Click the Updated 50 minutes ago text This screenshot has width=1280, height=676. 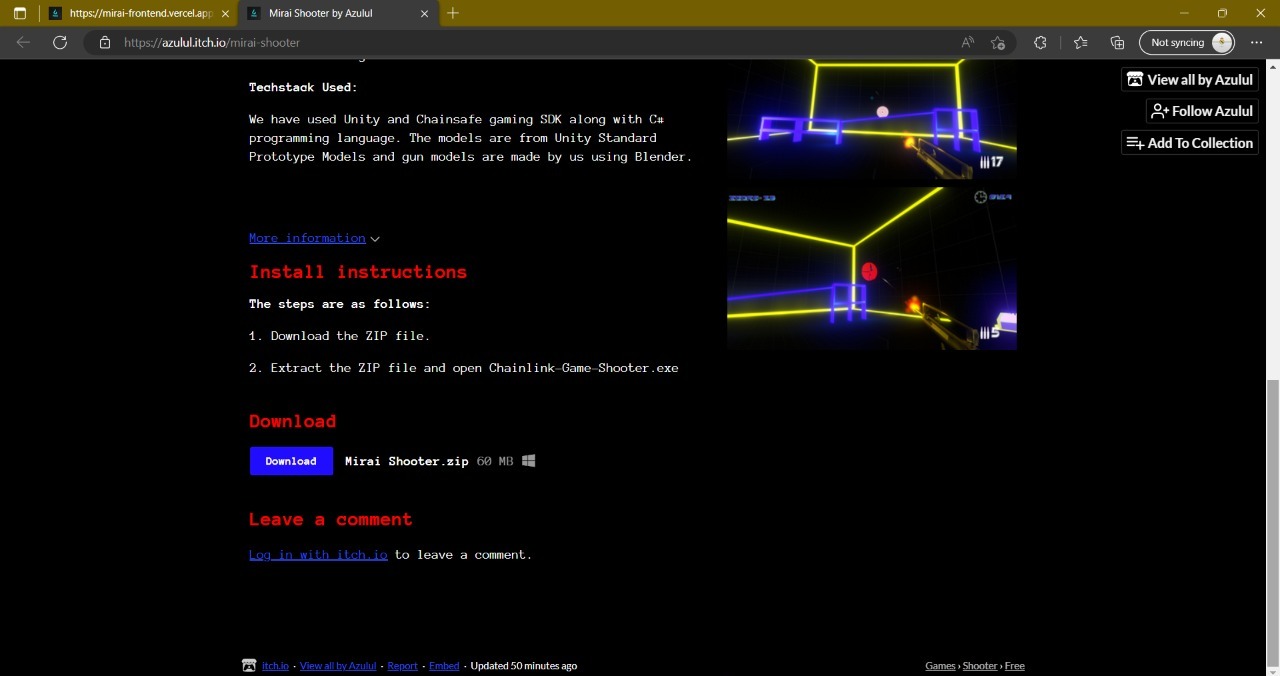pos(523,666)
